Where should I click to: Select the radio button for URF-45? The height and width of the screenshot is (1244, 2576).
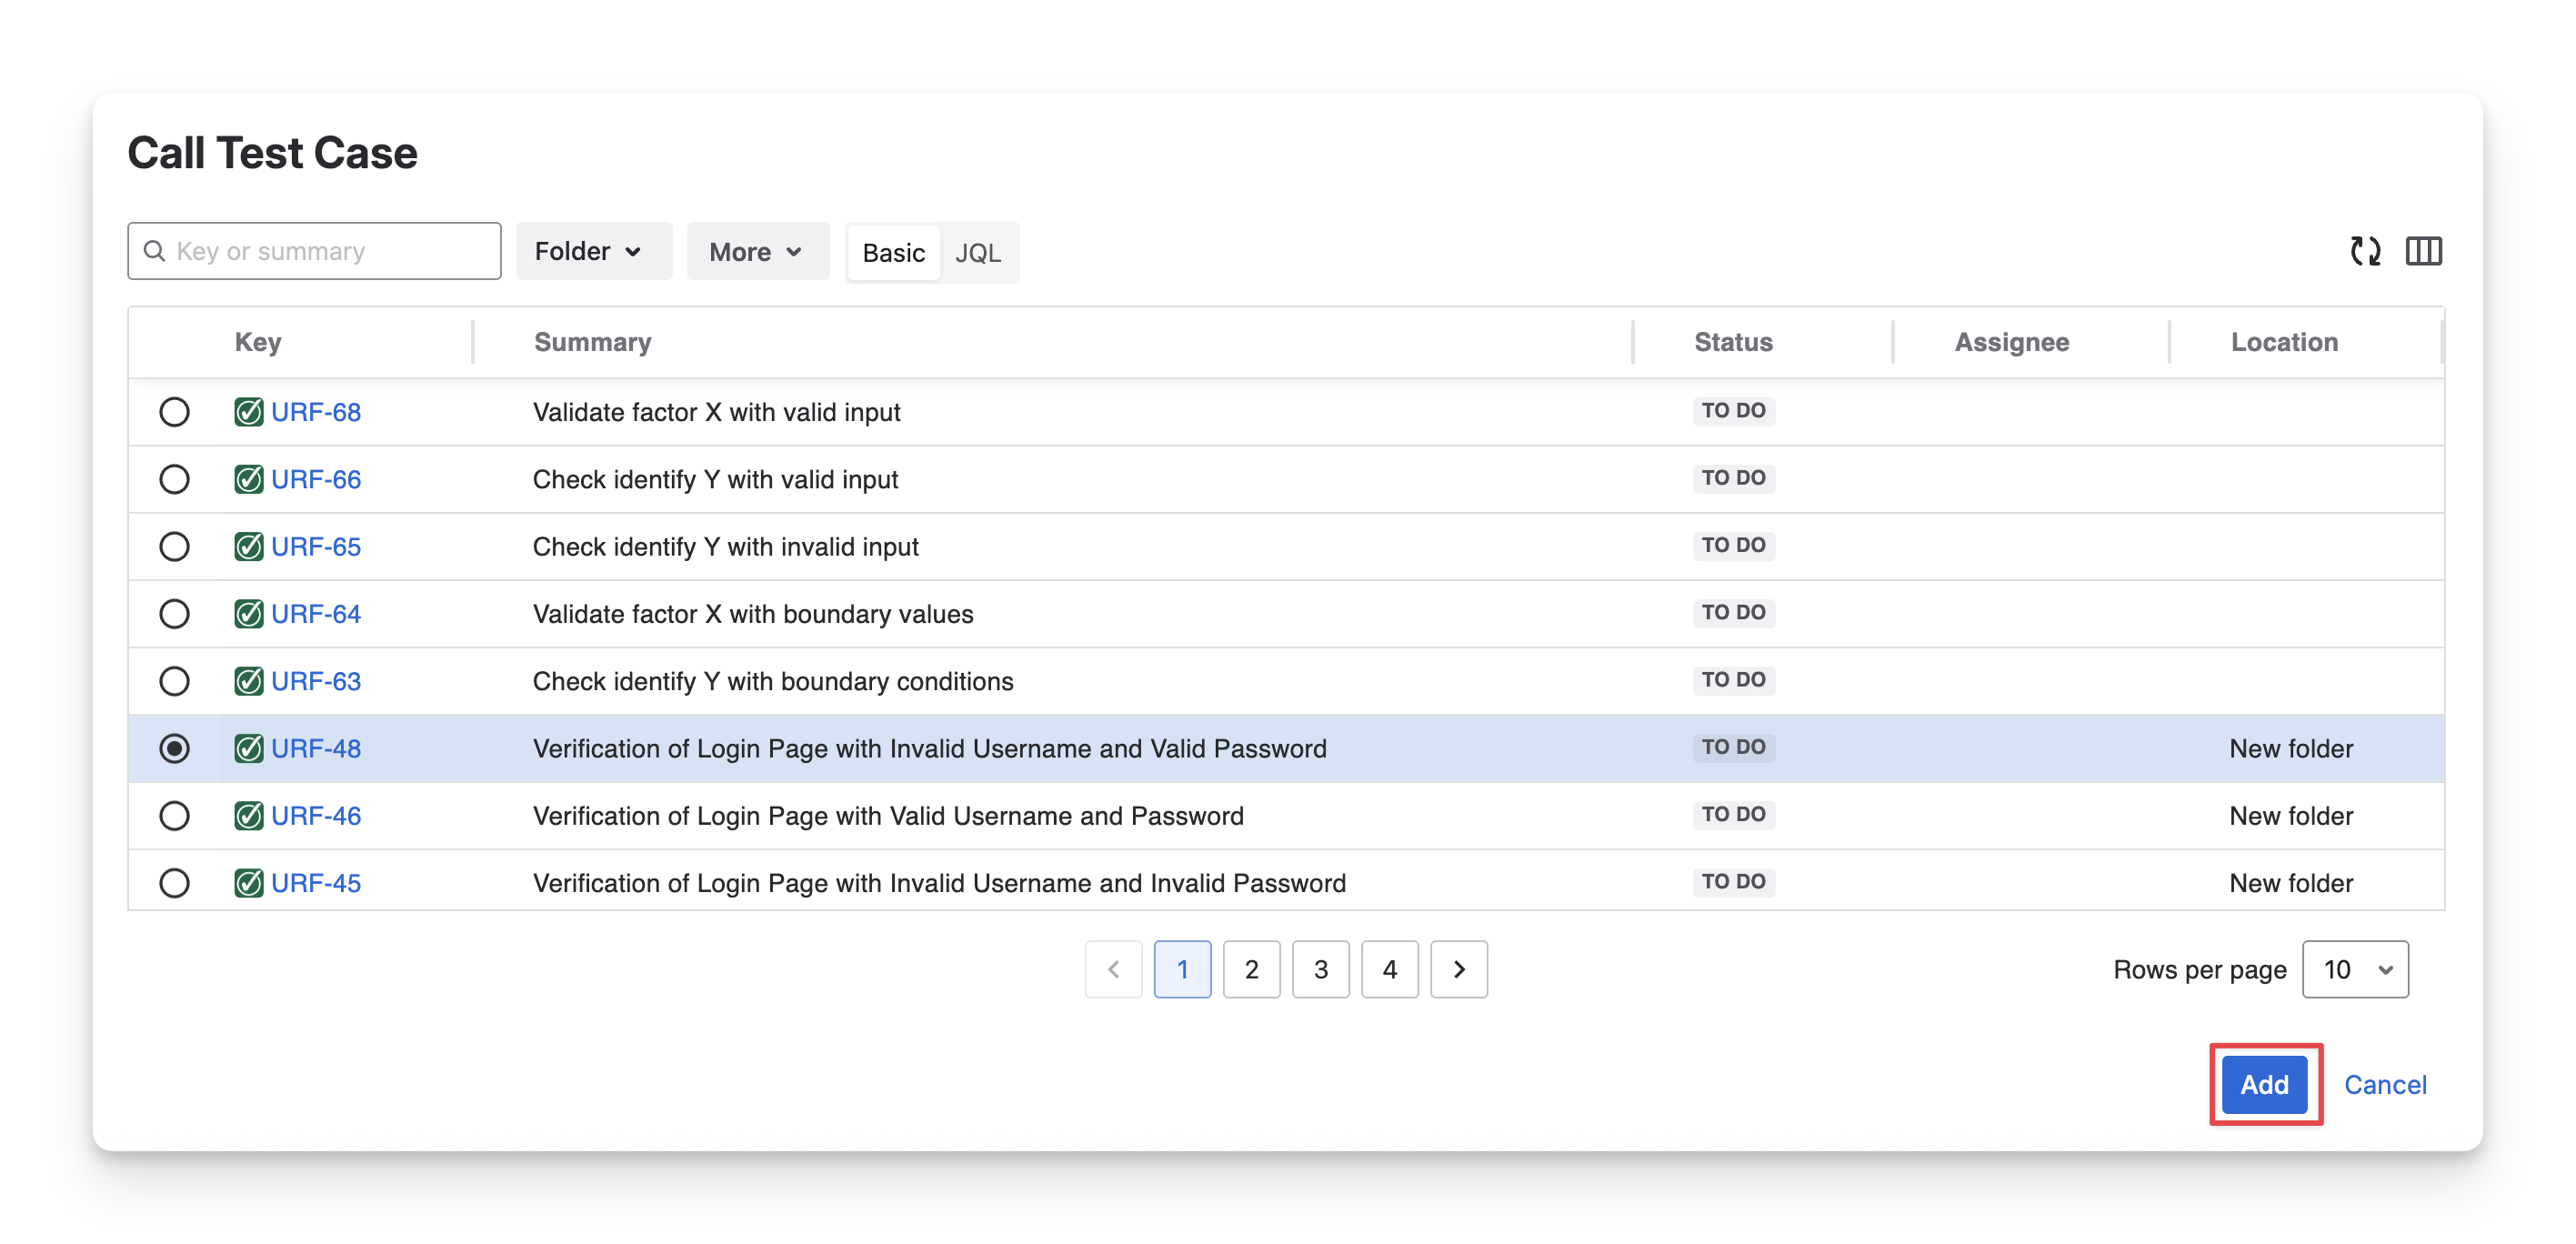point(174,883)
